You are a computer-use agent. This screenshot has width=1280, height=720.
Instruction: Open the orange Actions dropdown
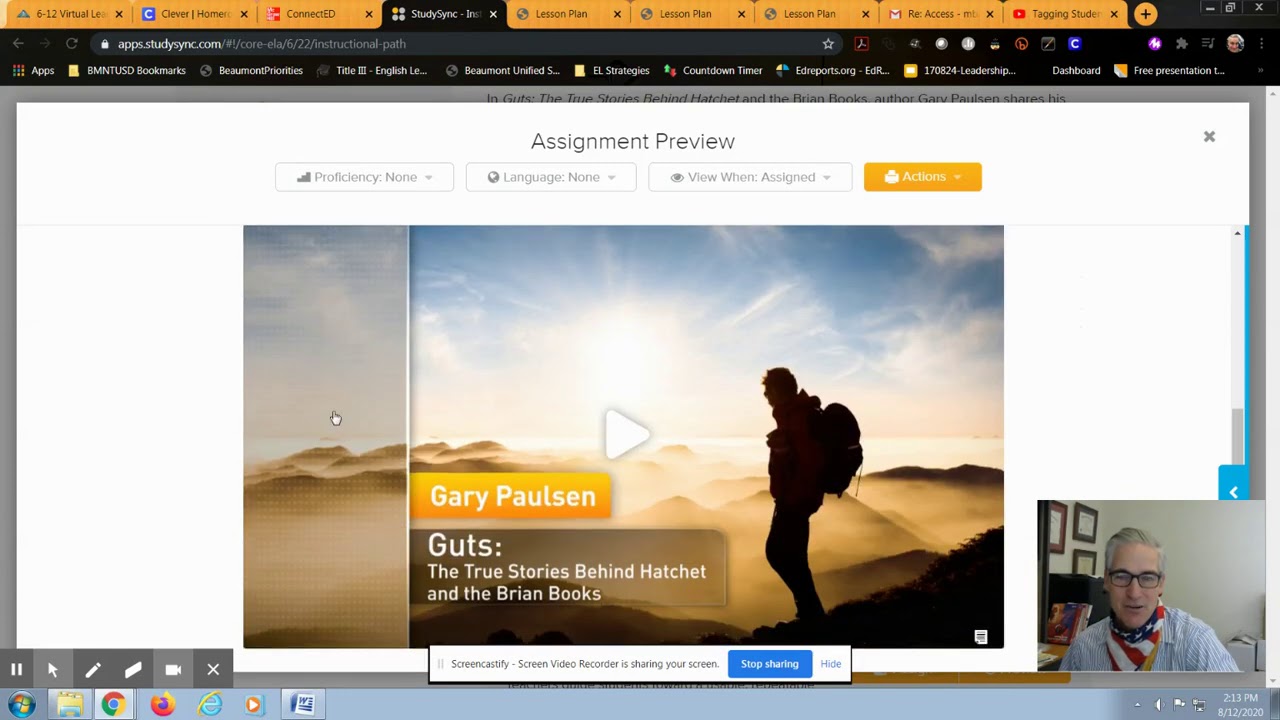pyautogui.click(x=922, y=177)
